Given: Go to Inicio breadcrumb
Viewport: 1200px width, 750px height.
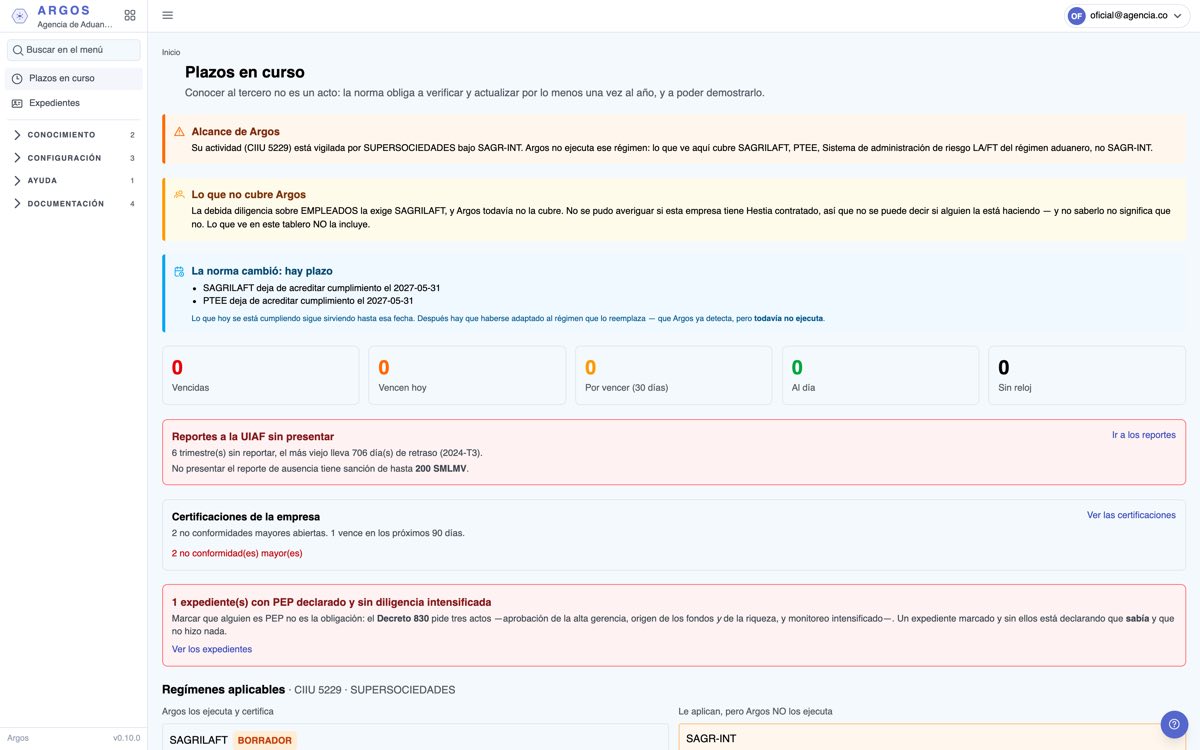Looking at the screenshot, I should coord(171,52).
